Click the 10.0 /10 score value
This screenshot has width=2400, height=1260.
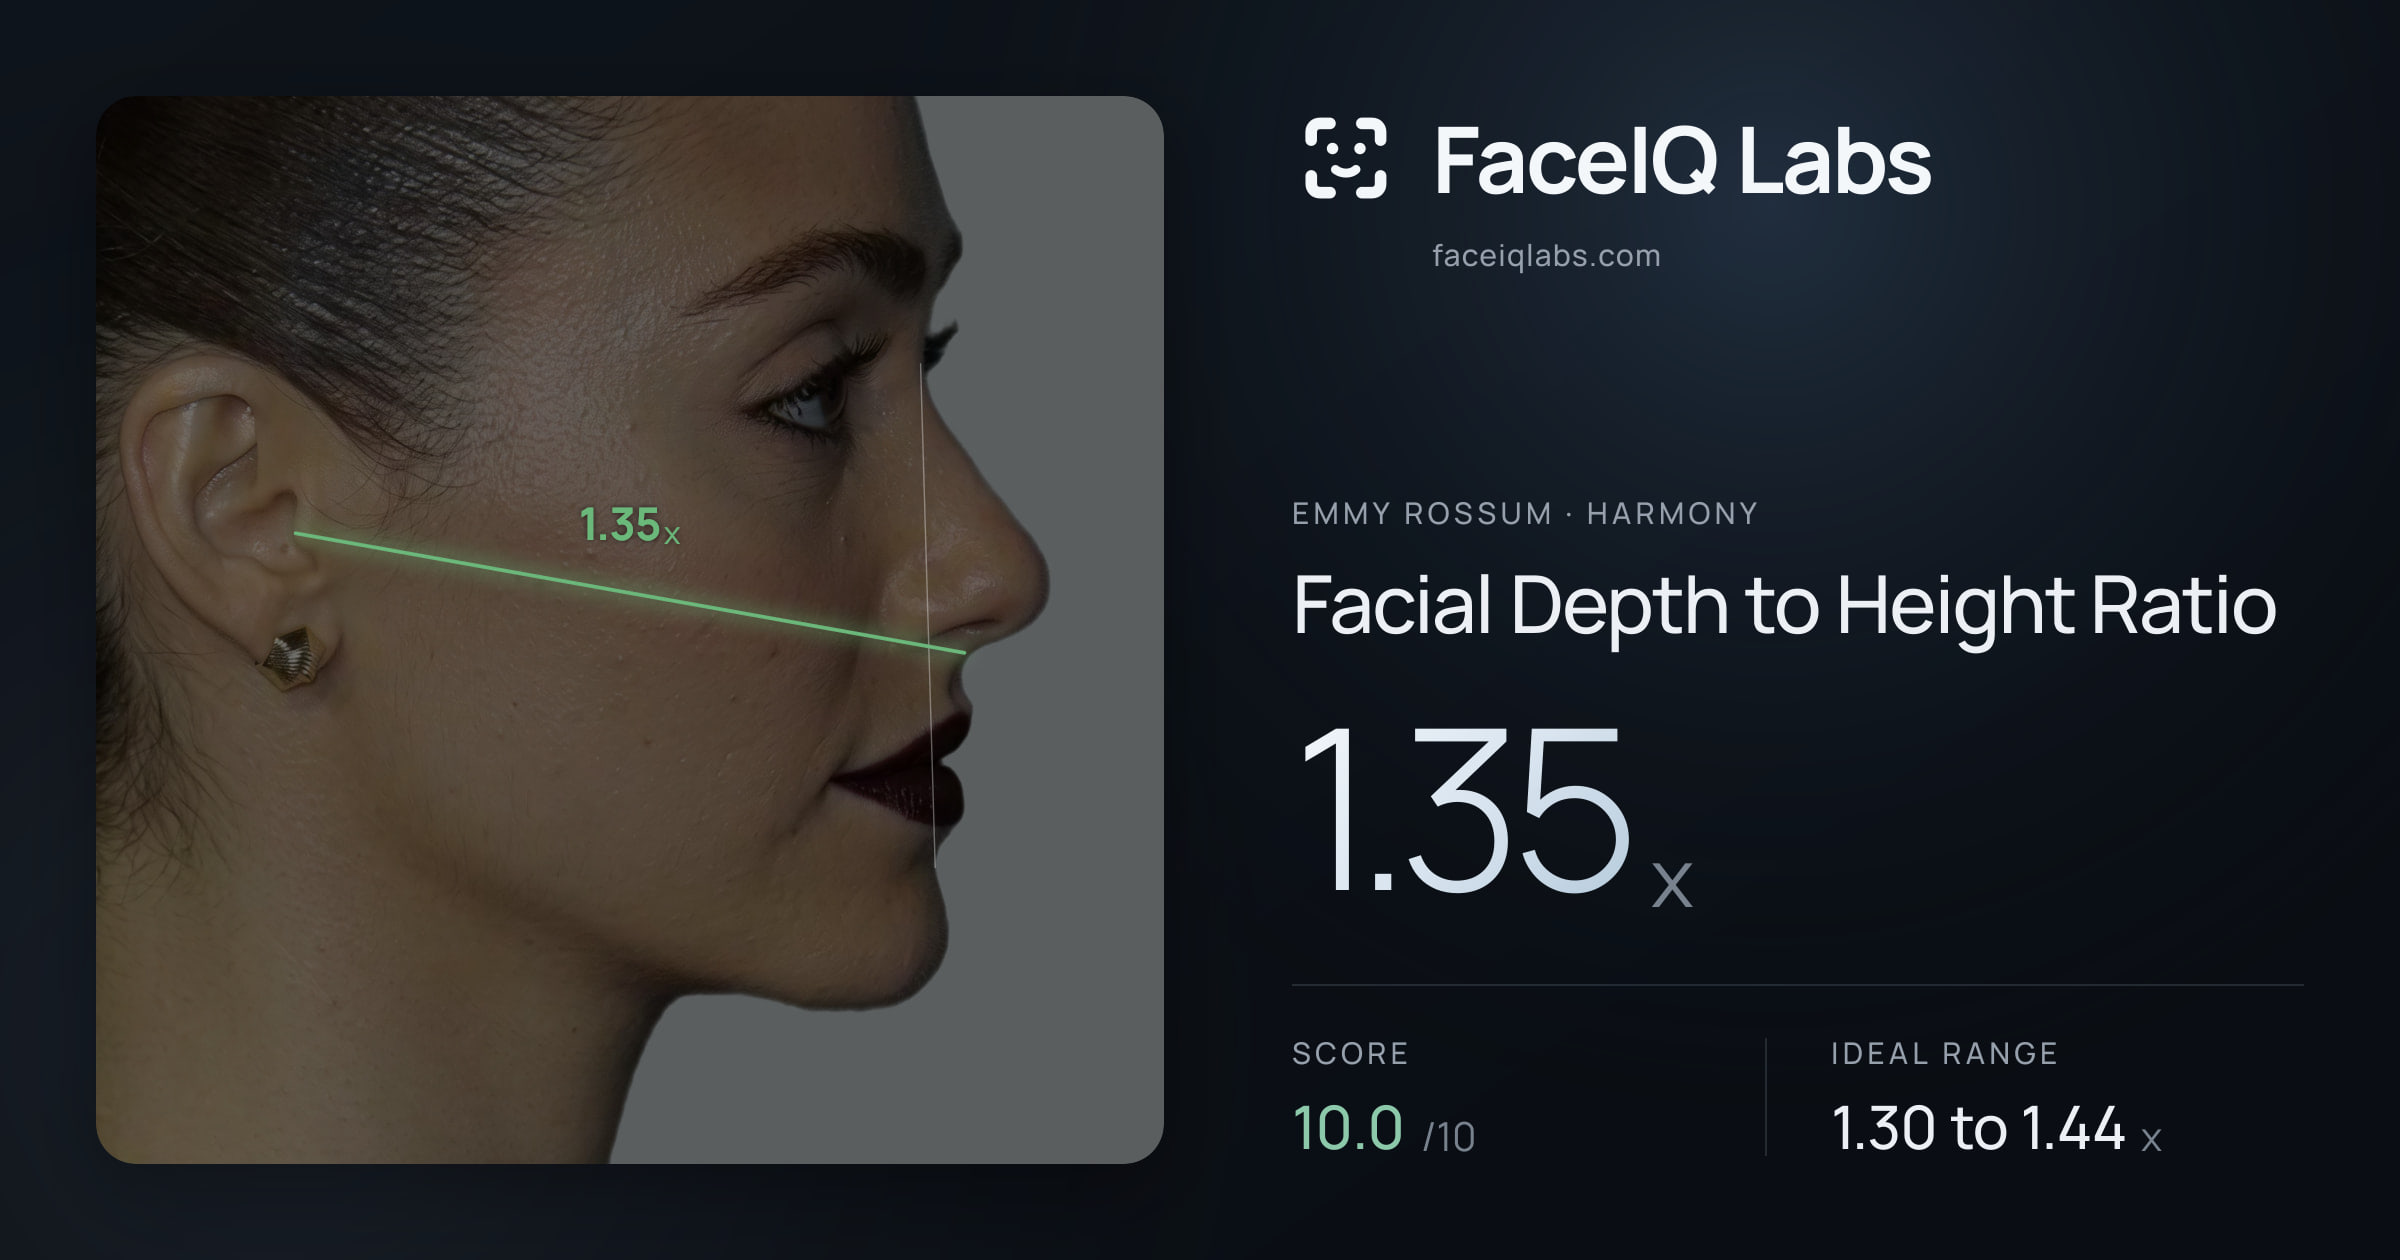(1384, 1128)
